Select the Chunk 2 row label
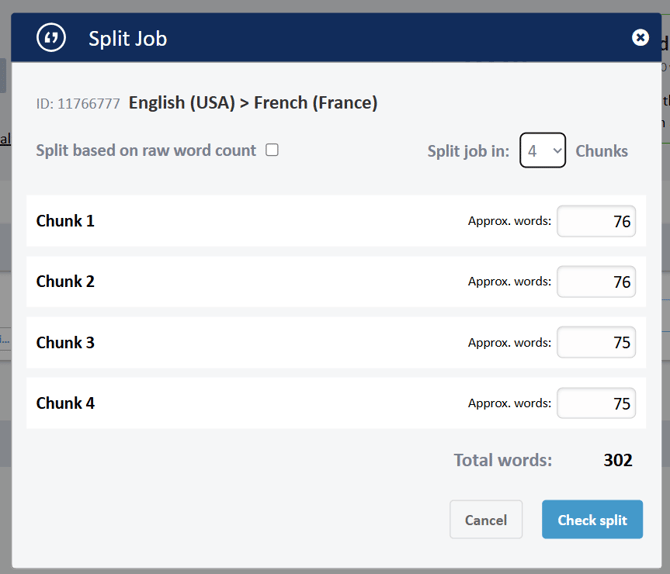The width and height of the screenshot is (670, 574). click(x=65, y=282)
